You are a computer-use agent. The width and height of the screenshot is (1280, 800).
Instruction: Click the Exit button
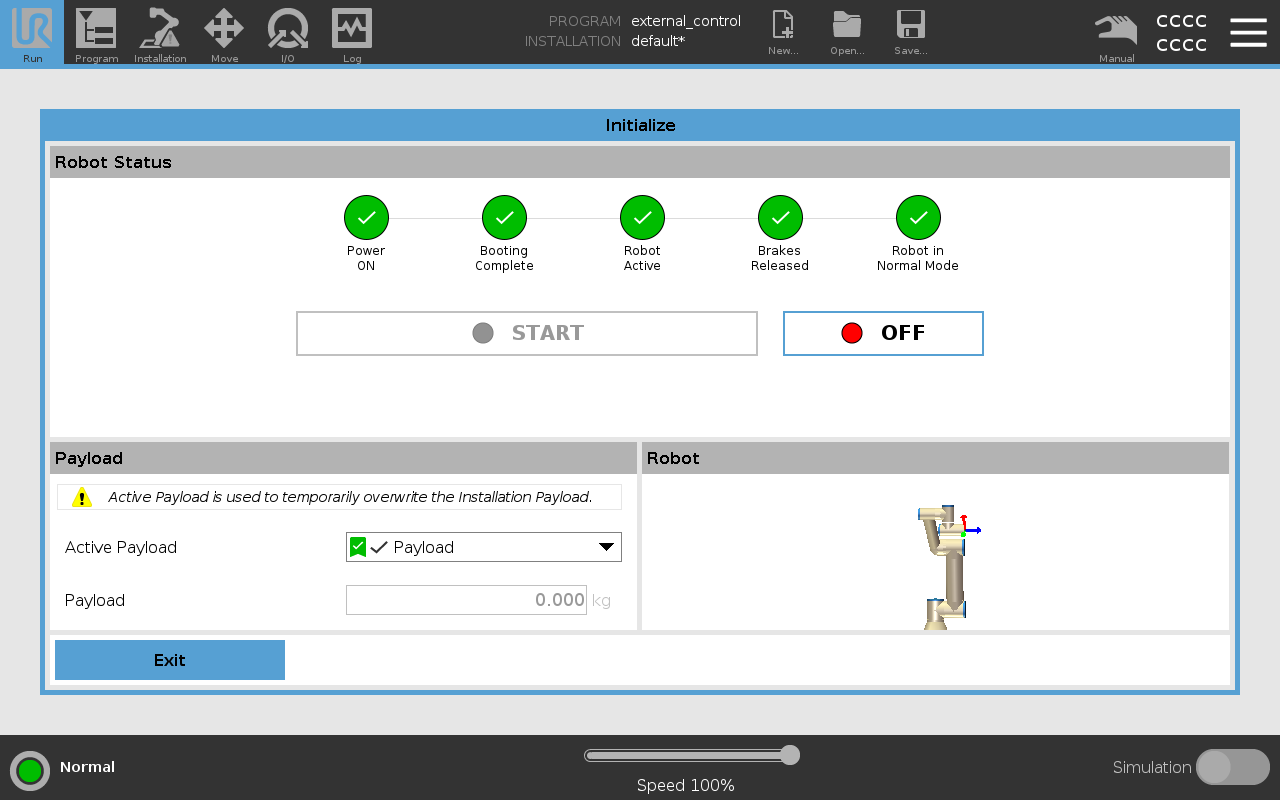(170, 660)
